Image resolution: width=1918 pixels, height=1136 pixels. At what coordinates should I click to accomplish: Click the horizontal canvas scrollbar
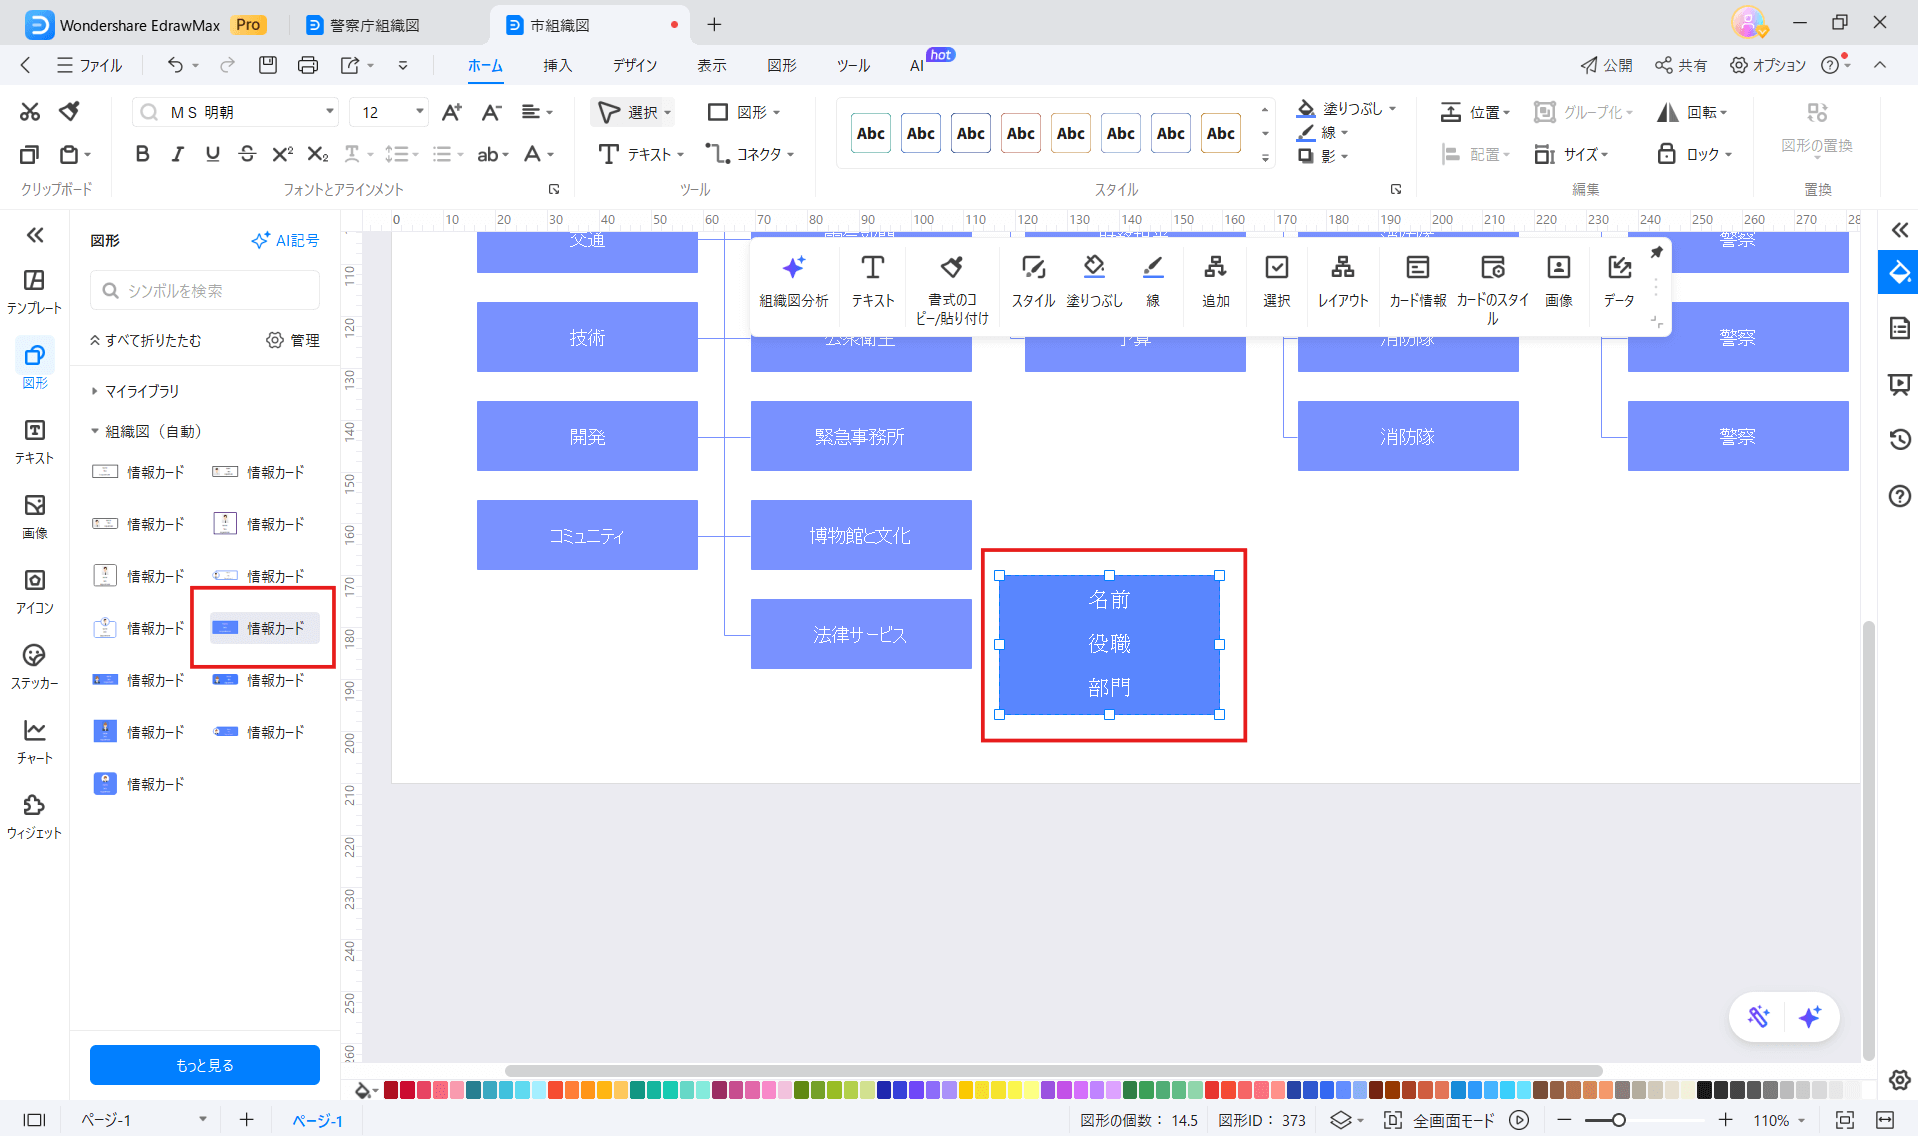[x=1053, y=1070]
